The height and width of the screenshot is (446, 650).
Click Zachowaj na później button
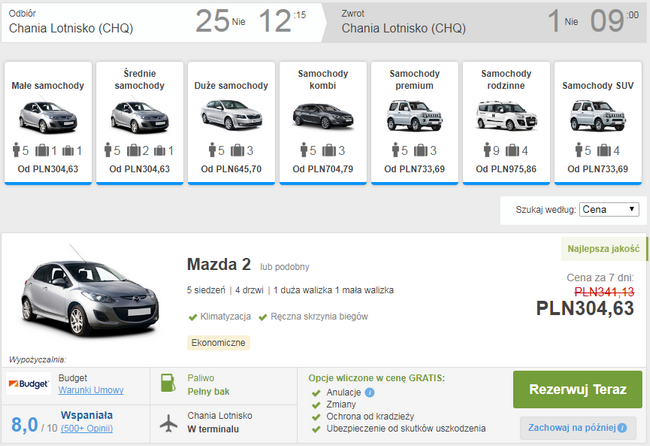tap(578, 428)
